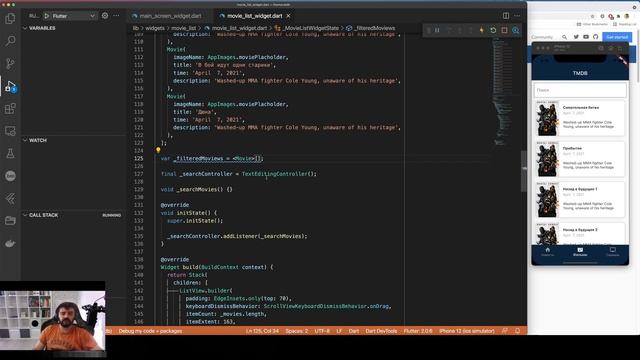Open 'Назад в будущее 1' movie card

point(580,200)
